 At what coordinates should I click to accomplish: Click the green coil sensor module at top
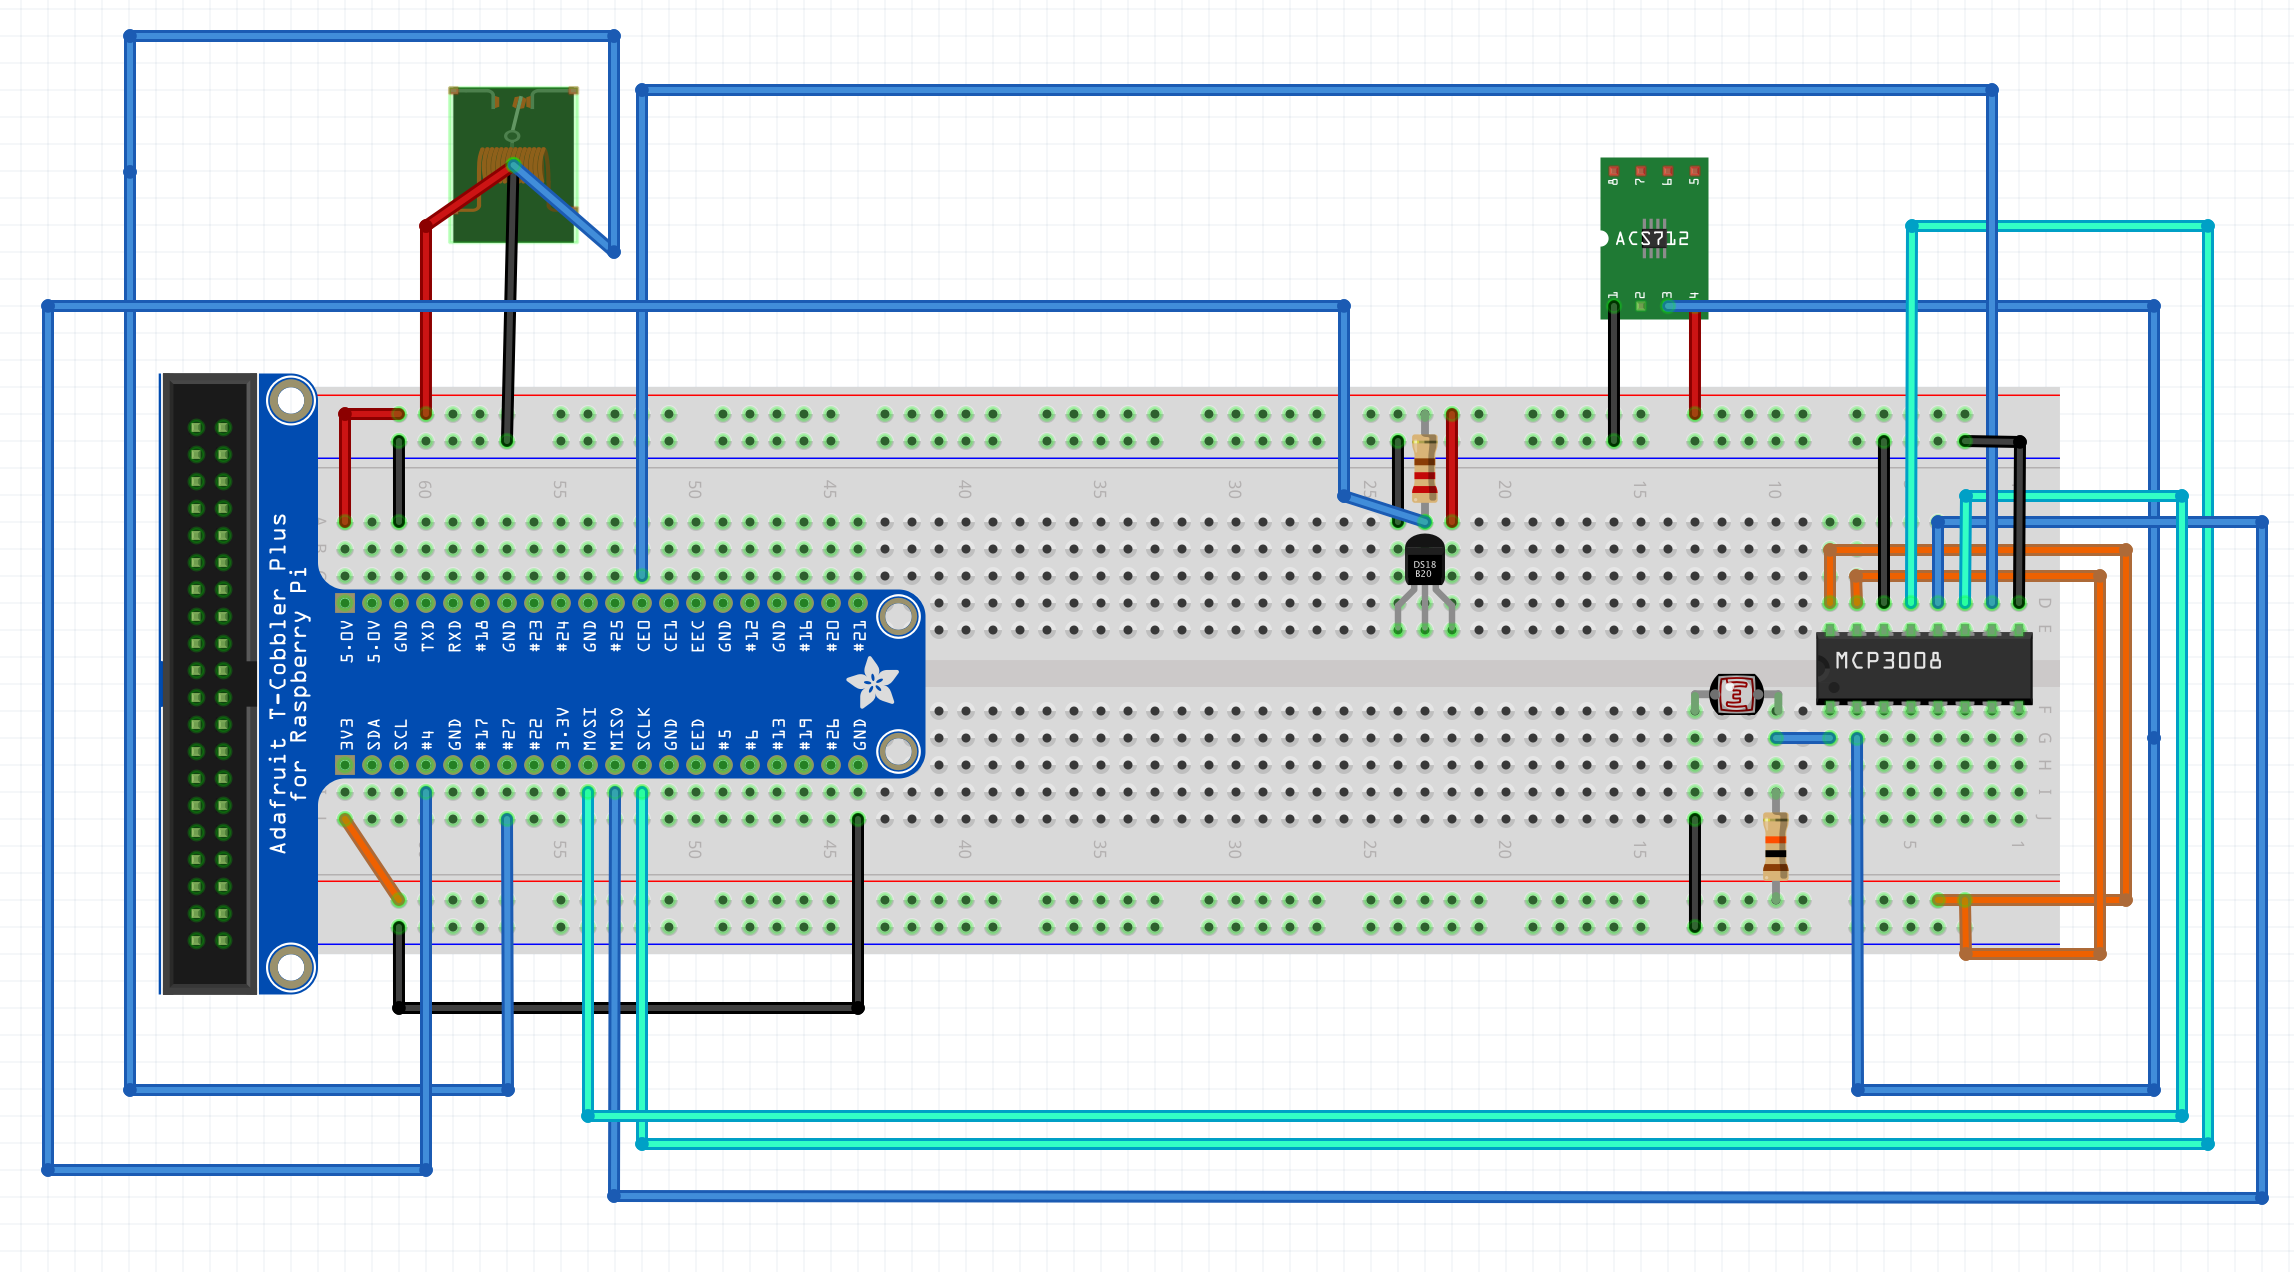click(513, 165)
